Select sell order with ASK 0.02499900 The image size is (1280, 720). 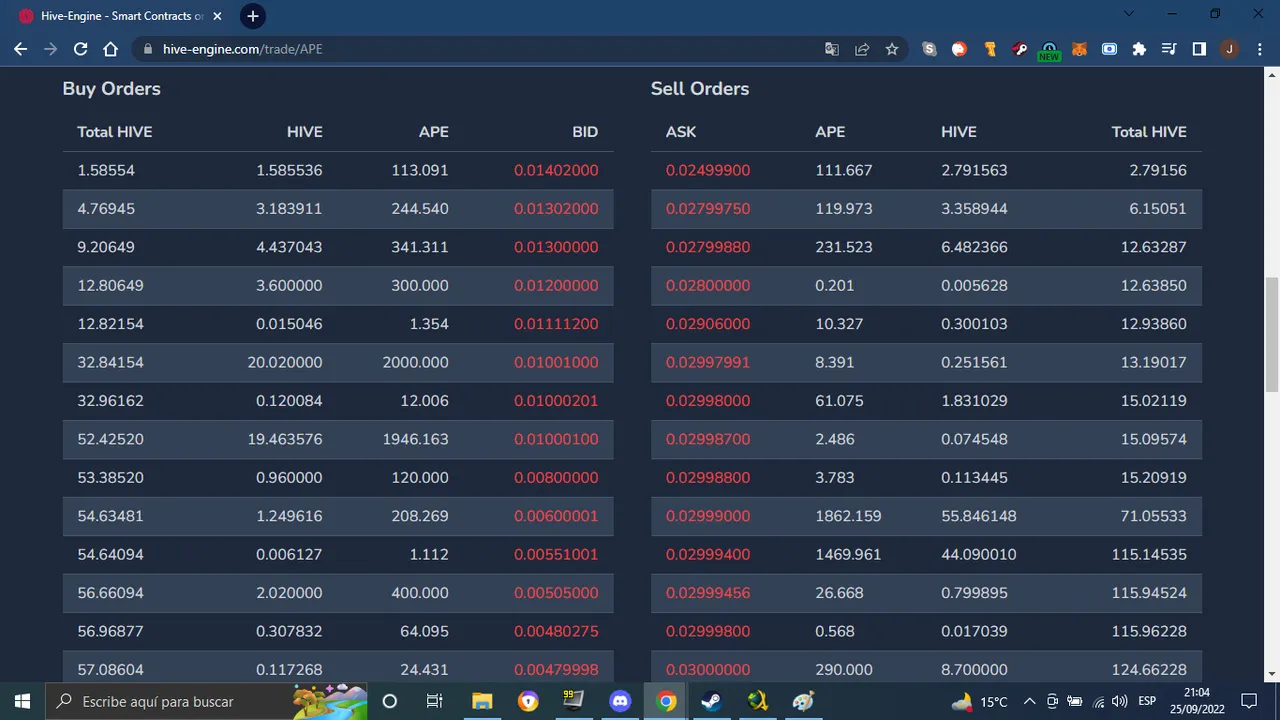pos(926,170)
